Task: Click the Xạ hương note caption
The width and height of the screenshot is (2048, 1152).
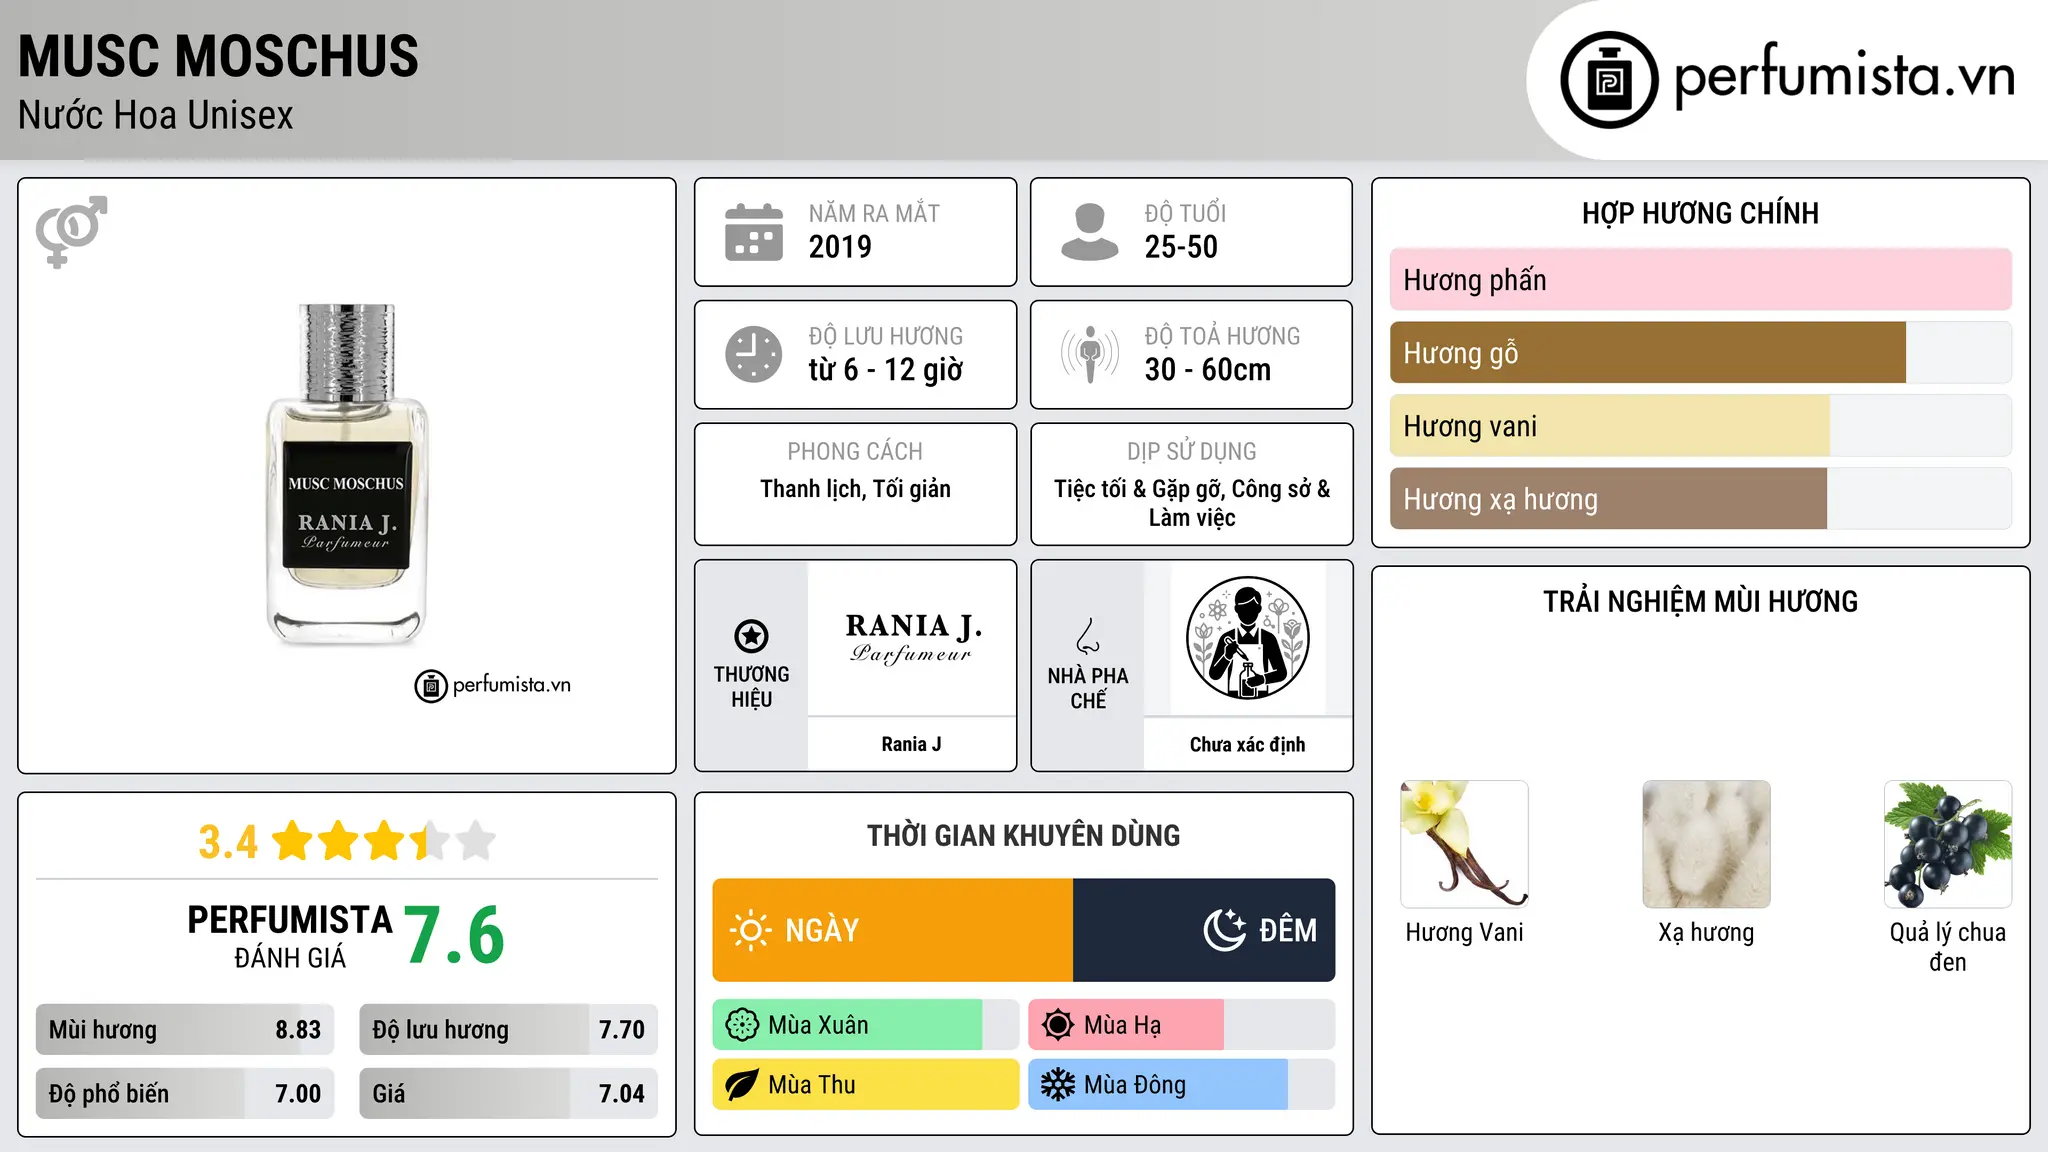Action: [1707, 933]
